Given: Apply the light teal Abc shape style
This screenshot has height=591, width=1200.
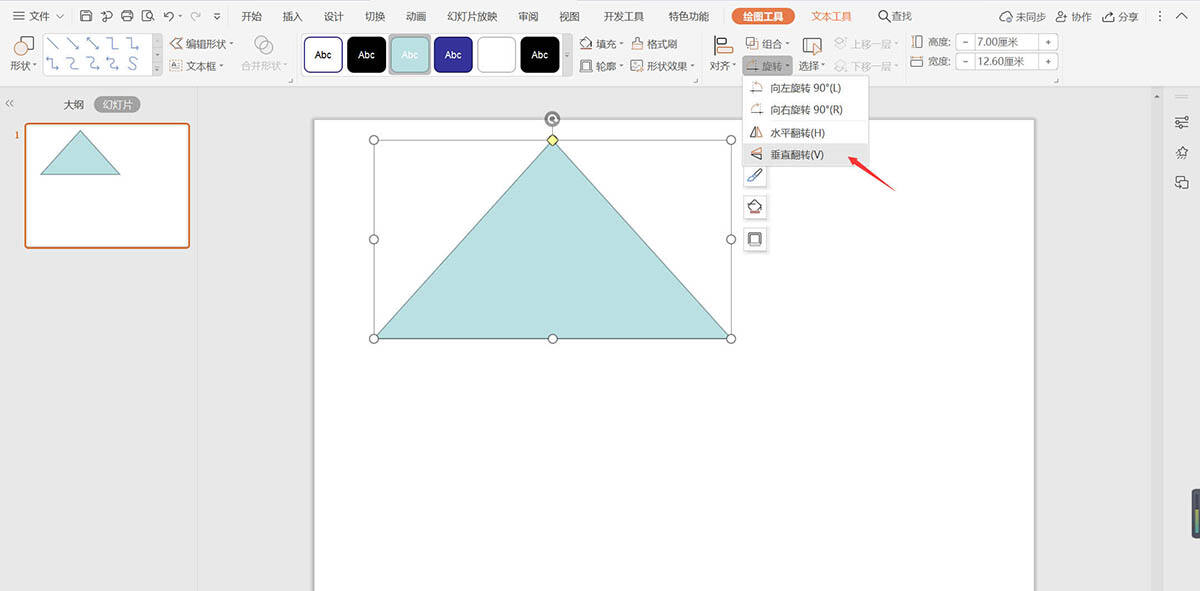Looking at the screenshot, I should point(410,55).
